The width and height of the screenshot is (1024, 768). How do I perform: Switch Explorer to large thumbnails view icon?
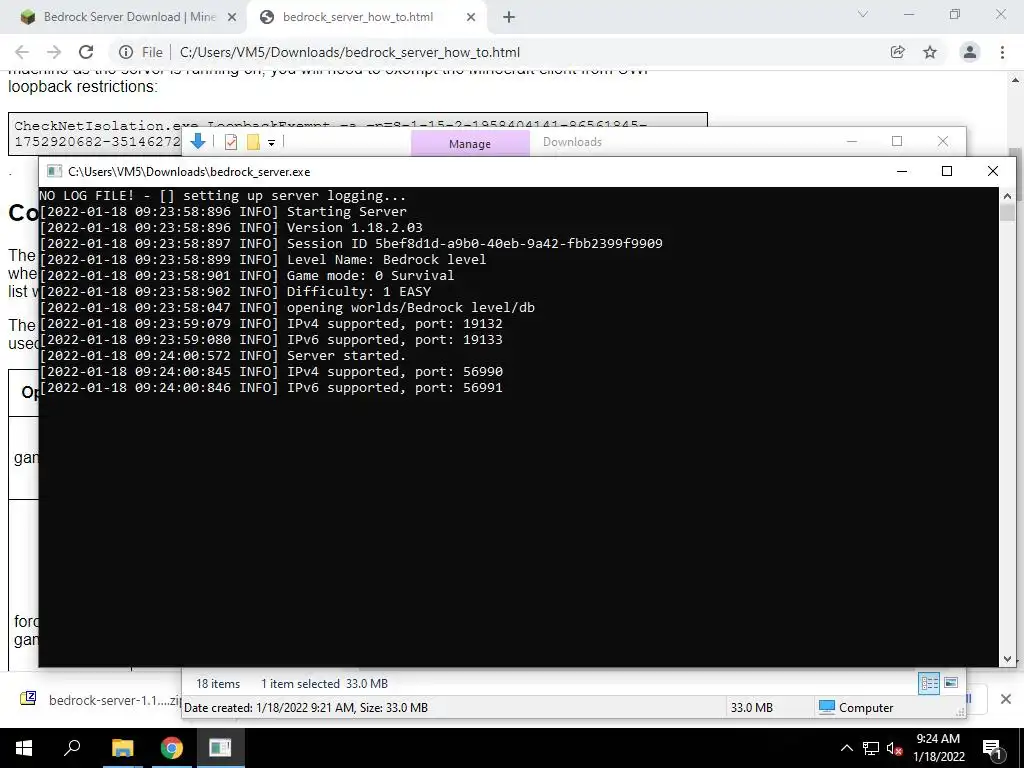(952, 683)
